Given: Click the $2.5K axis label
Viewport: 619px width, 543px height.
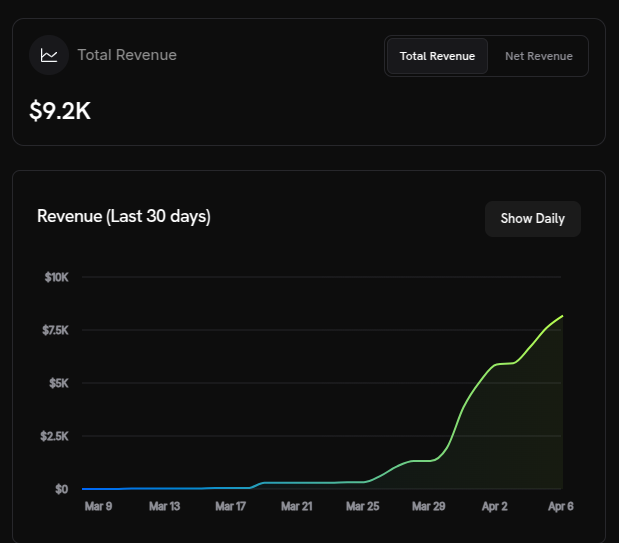Looking at the screenshot, I should (54, 436).
